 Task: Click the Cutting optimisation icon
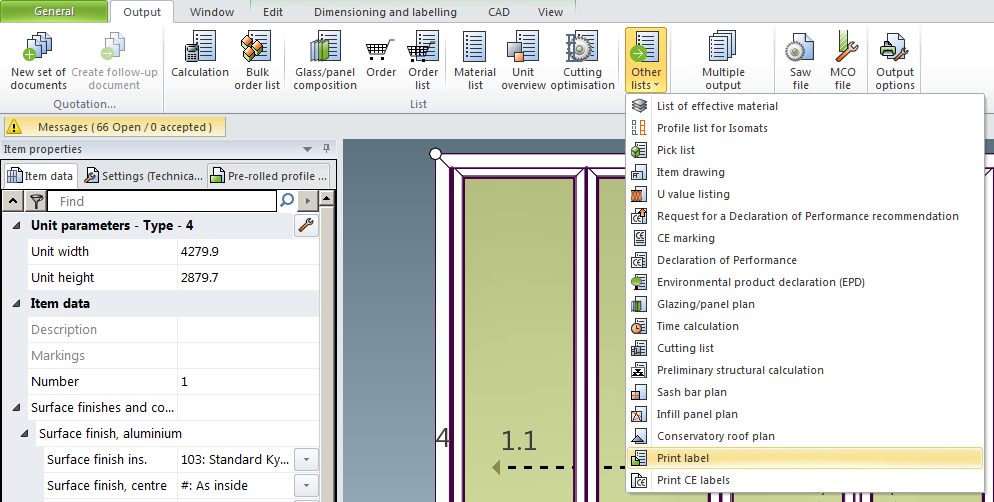(582, 59)
